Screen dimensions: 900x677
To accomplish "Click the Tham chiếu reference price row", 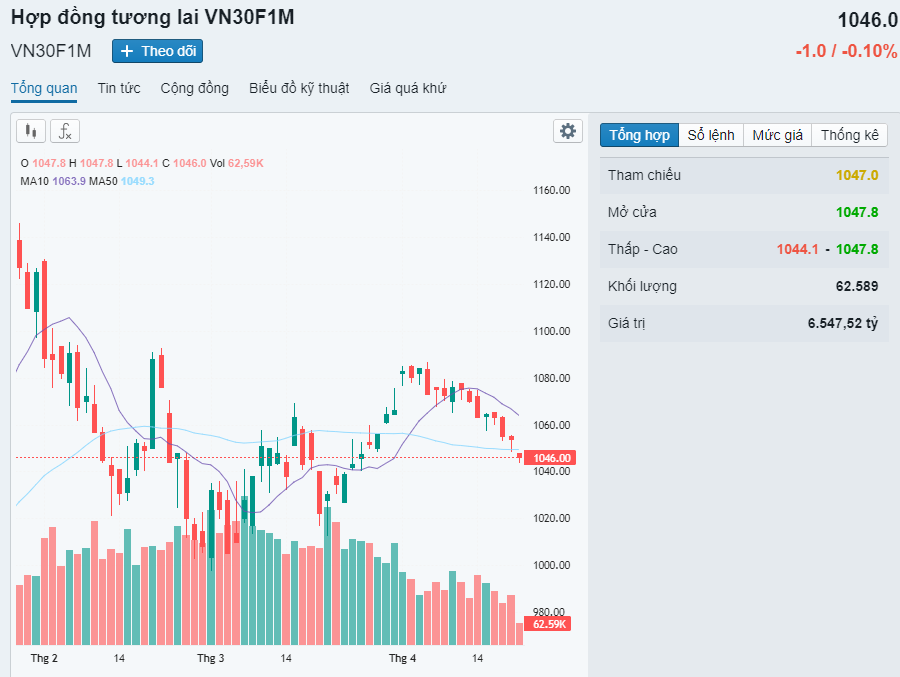I will click(x=743, y=175).
